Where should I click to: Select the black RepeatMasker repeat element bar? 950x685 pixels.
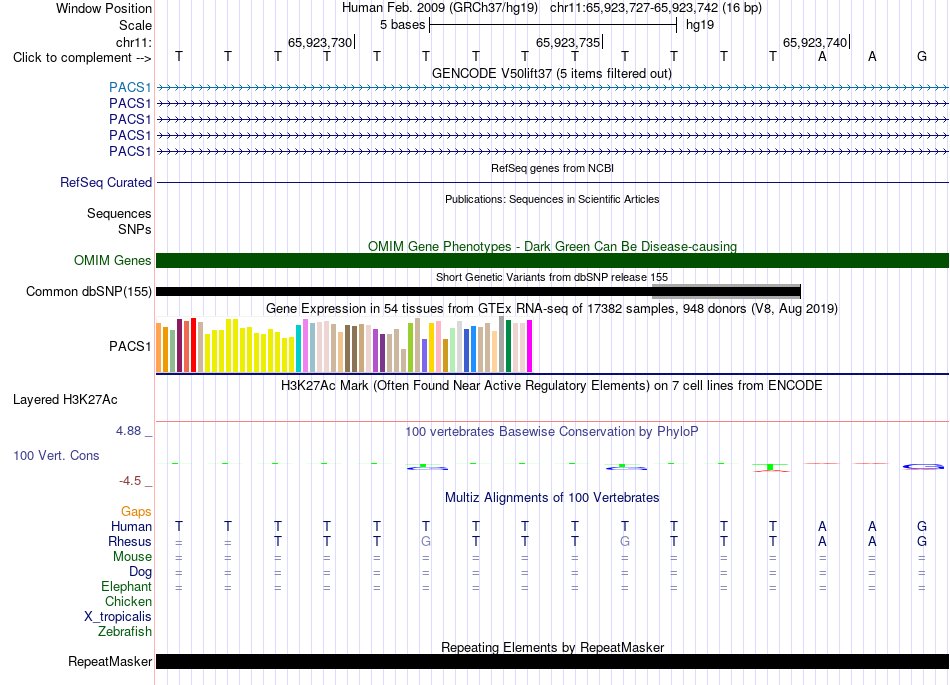click(x=552, y=661)
